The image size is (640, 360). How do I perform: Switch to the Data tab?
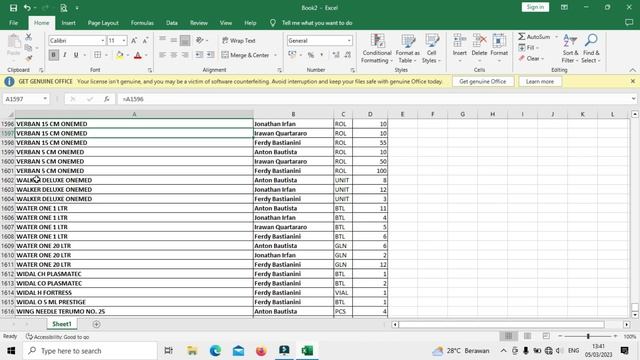pyautogui.click(x=172, y=23)
